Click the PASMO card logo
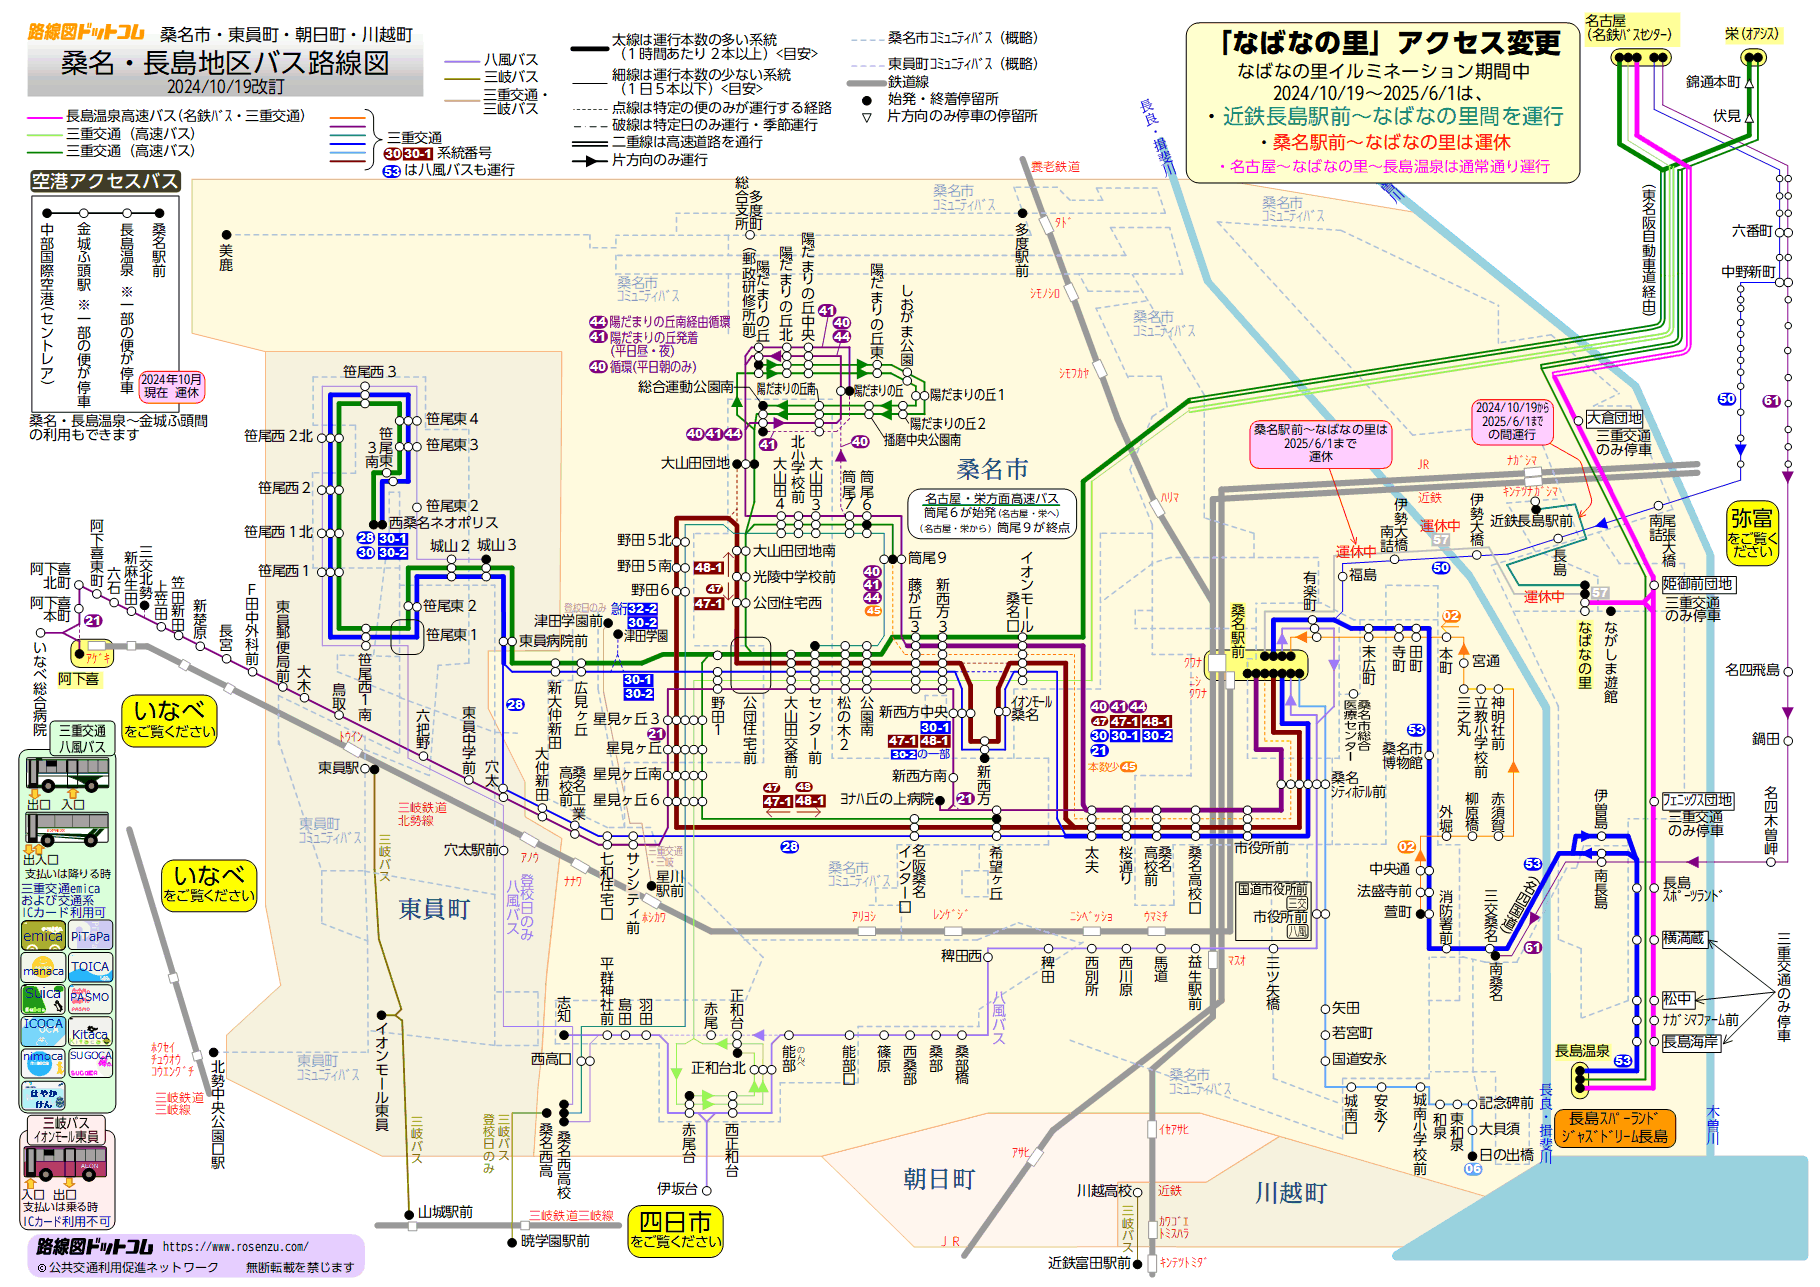The width and height of the screenshot is (1820, 1287). pos(90,999)
